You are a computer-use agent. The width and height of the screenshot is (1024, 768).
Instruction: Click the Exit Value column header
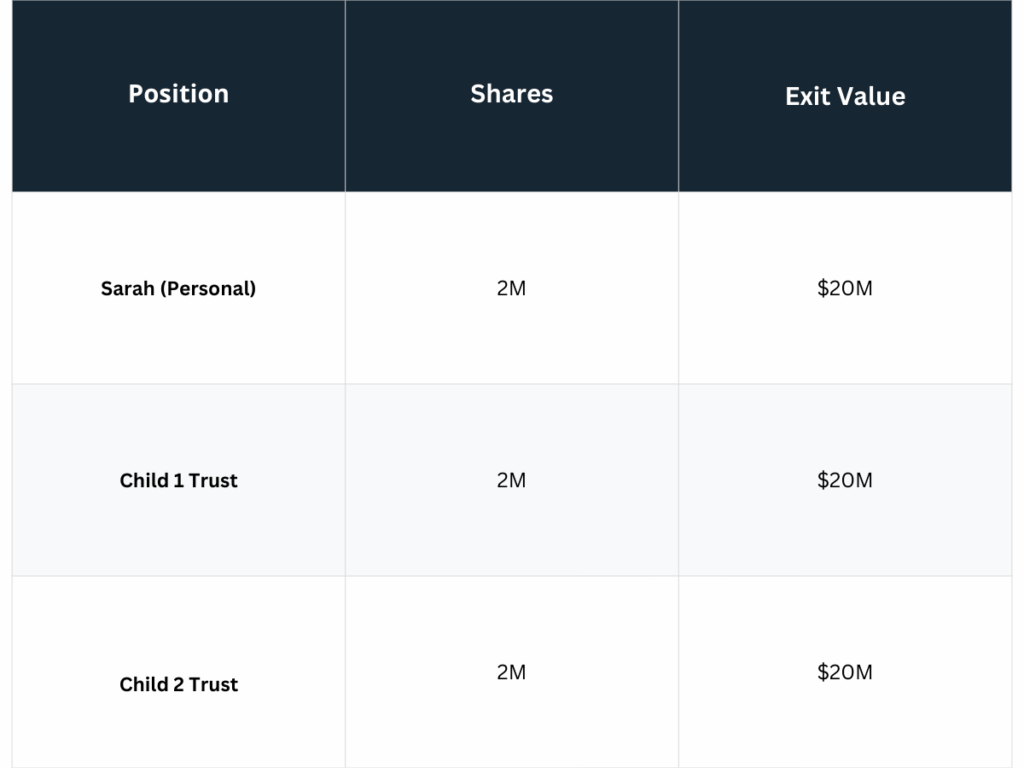pyautogui.click(x=845, y=96)
